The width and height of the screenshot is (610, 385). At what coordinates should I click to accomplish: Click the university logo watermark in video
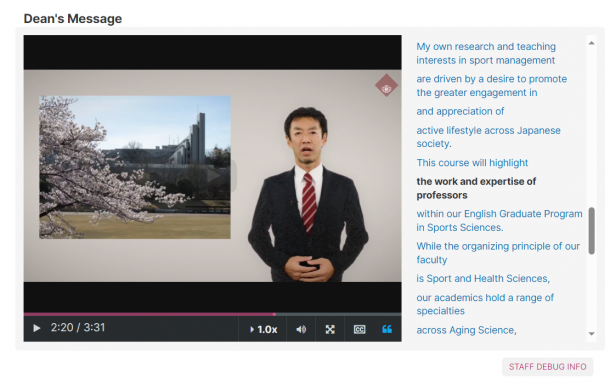pos(386,86)
